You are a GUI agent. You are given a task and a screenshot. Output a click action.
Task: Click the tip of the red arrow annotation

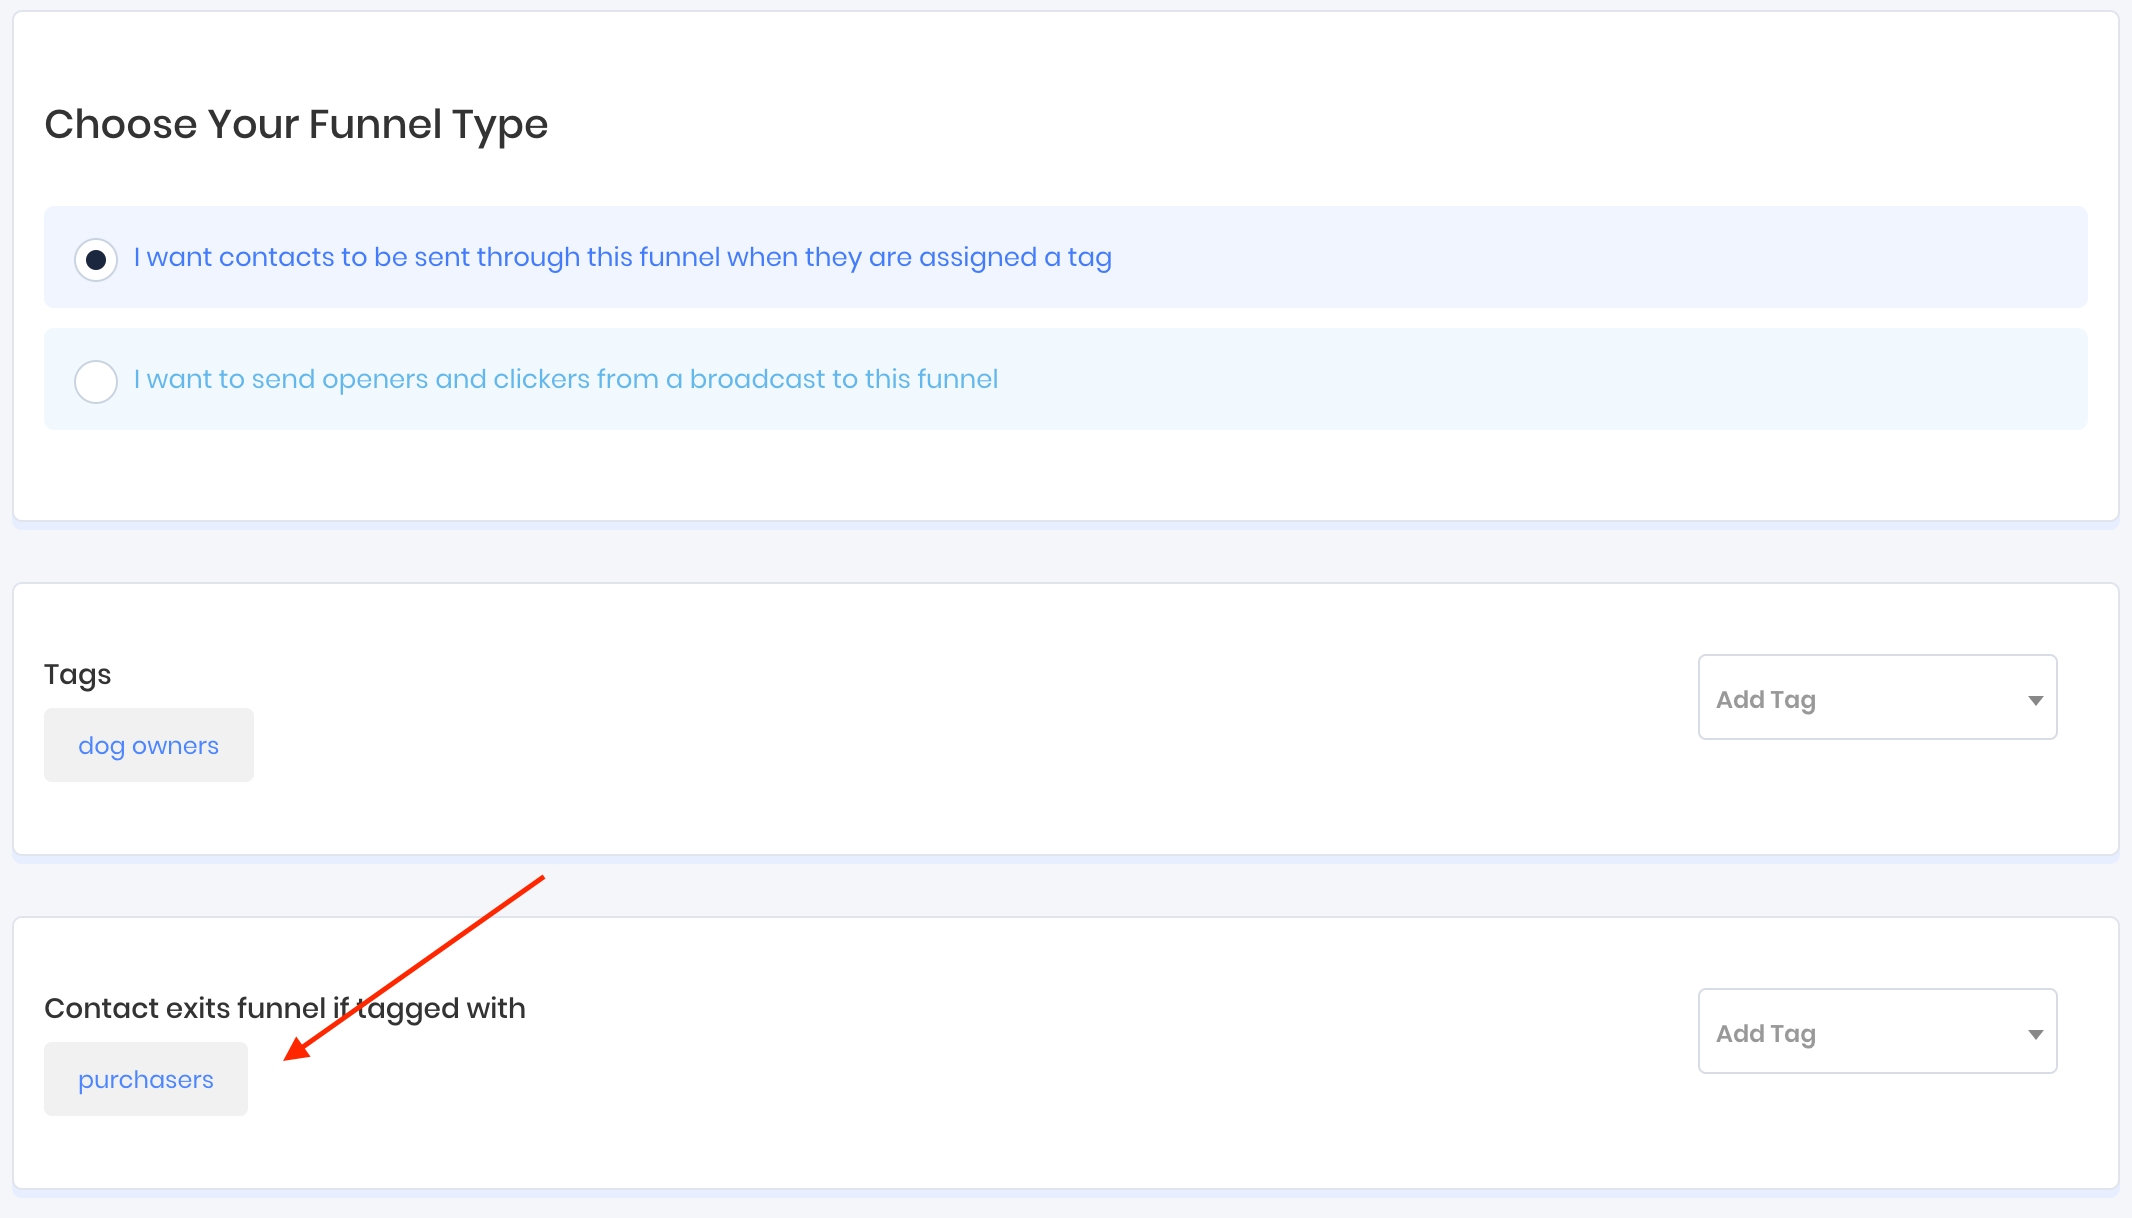pyautogui.click(x=288, y=1058)
